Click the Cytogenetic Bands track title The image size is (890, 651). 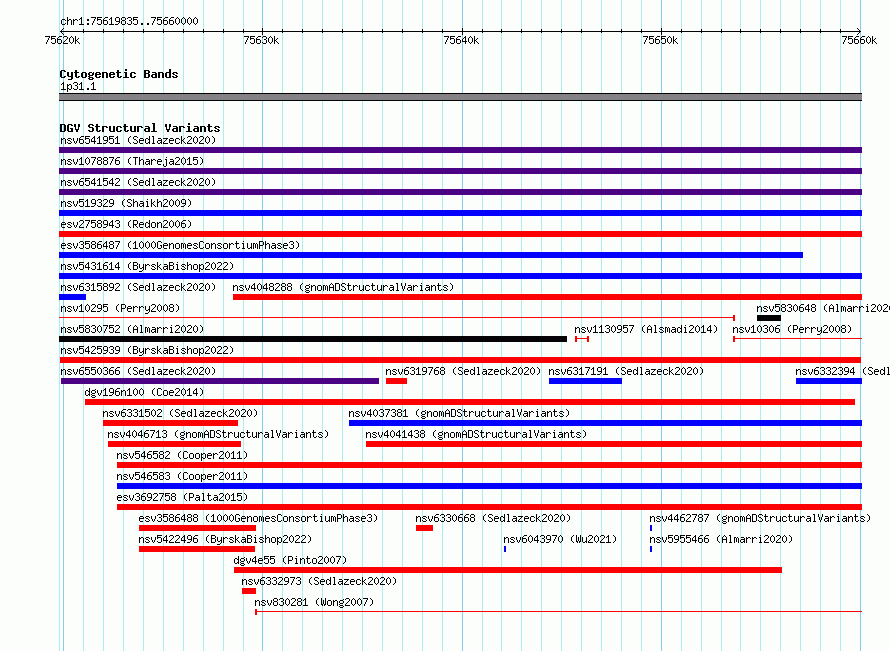point(119,74)
